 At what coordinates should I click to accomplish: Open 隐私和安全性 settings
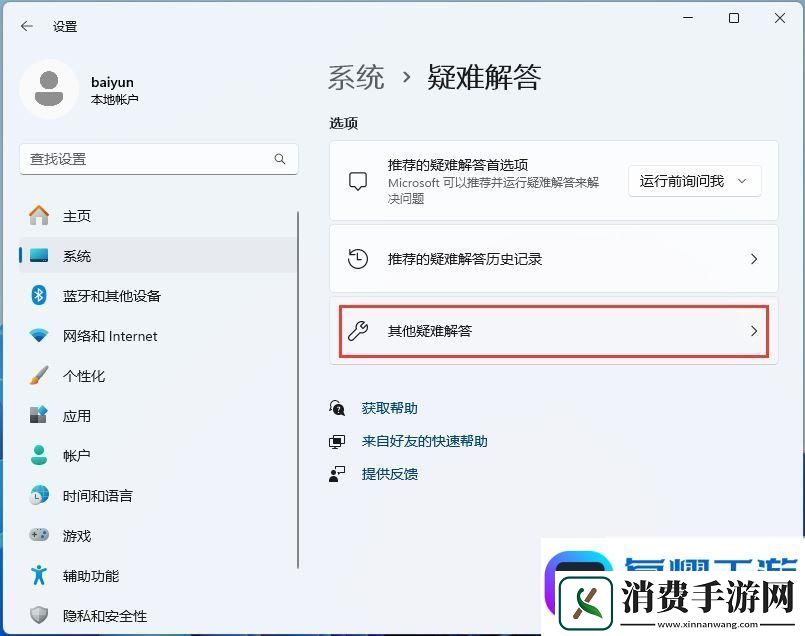[x=158, y=615]
